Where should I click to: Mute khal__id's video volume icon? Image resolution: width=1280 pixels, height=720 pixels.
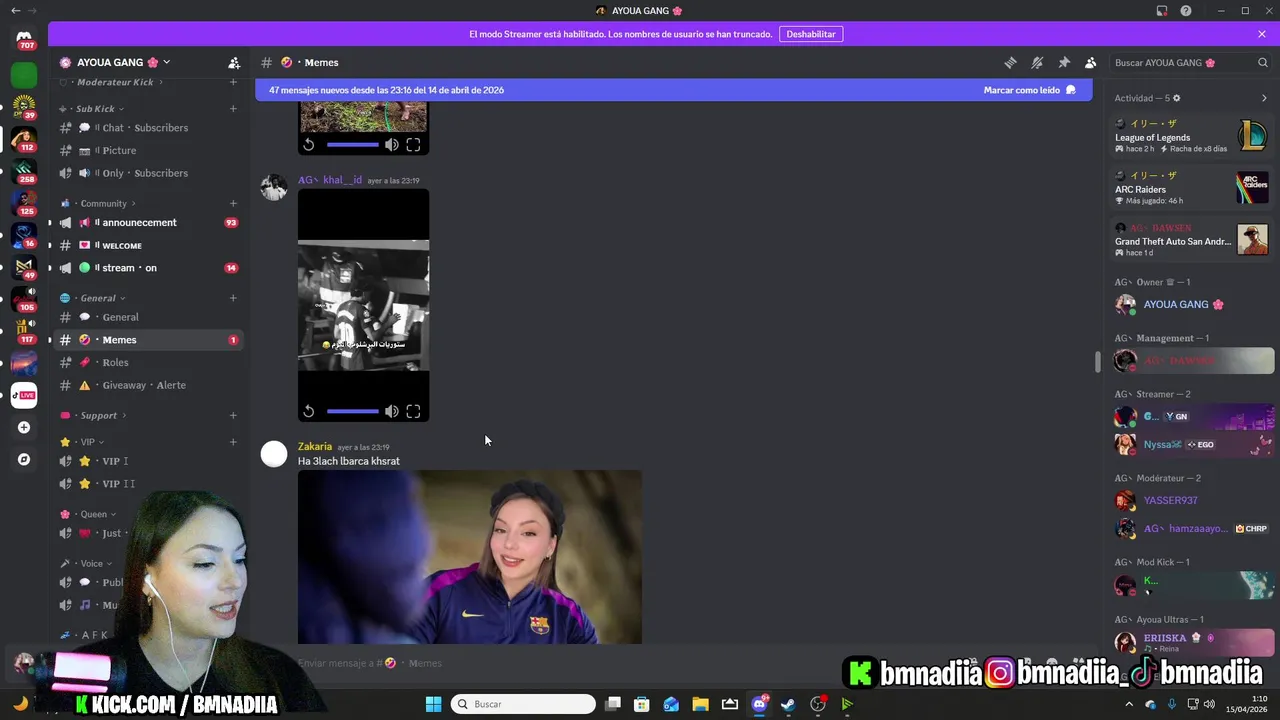(x=392, y=411)
